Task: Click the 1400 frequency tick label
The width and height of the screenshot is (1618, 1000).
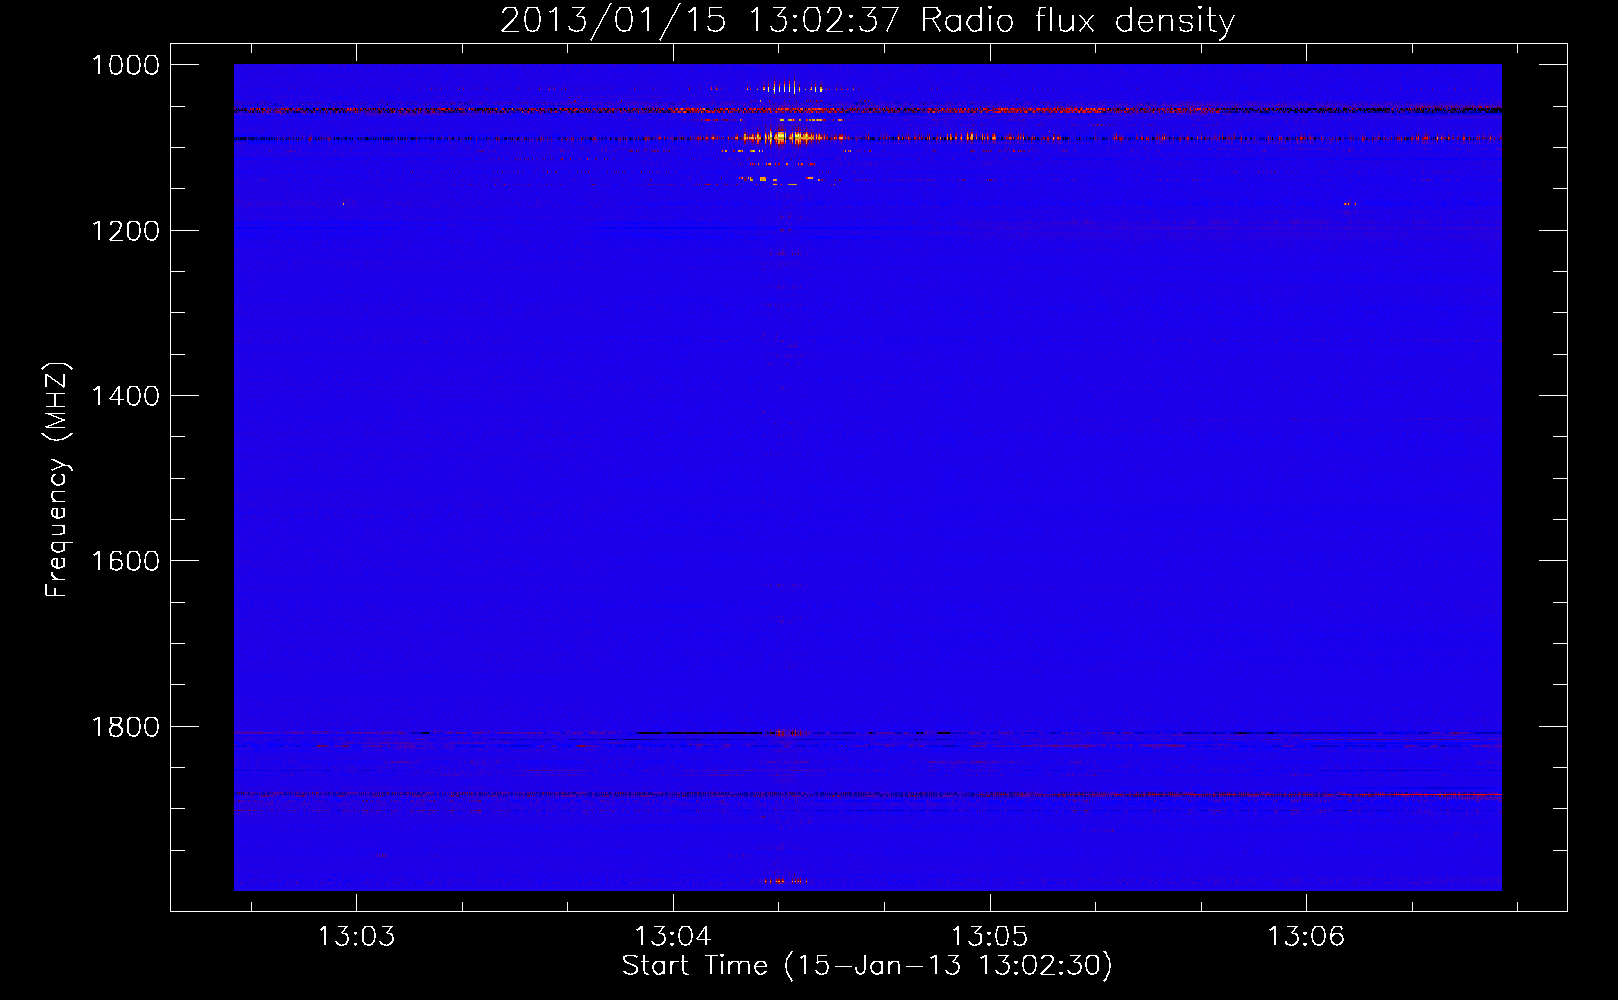Action: point(125,396)
